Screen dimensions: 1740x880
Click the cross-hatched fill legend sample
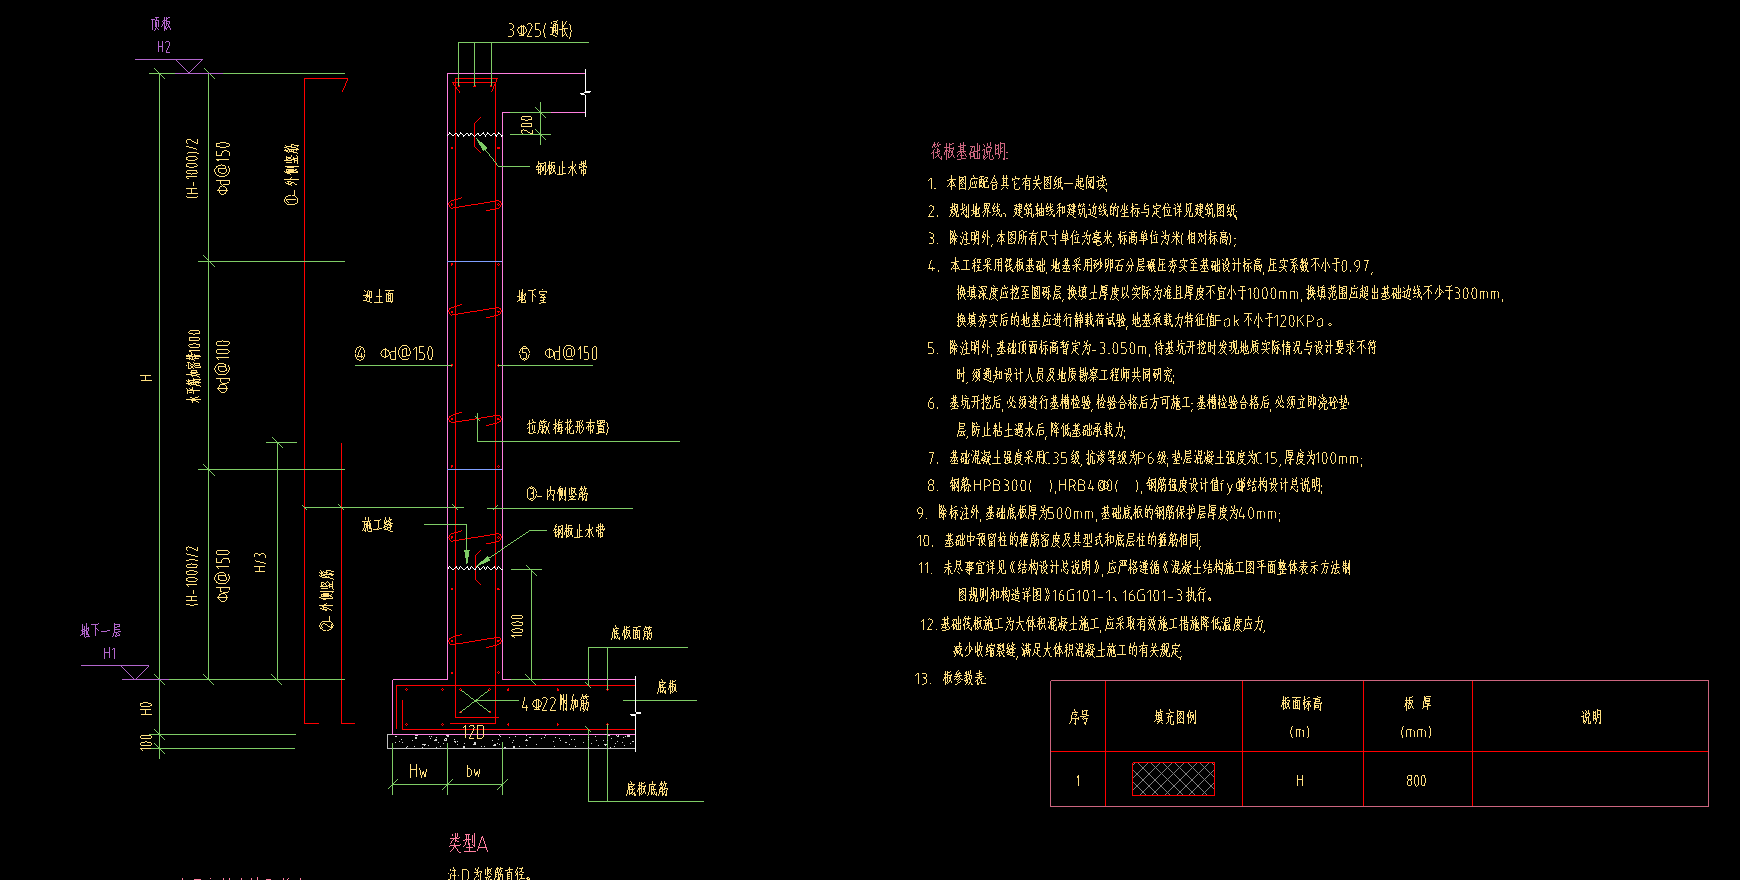tap(1173, 779)
